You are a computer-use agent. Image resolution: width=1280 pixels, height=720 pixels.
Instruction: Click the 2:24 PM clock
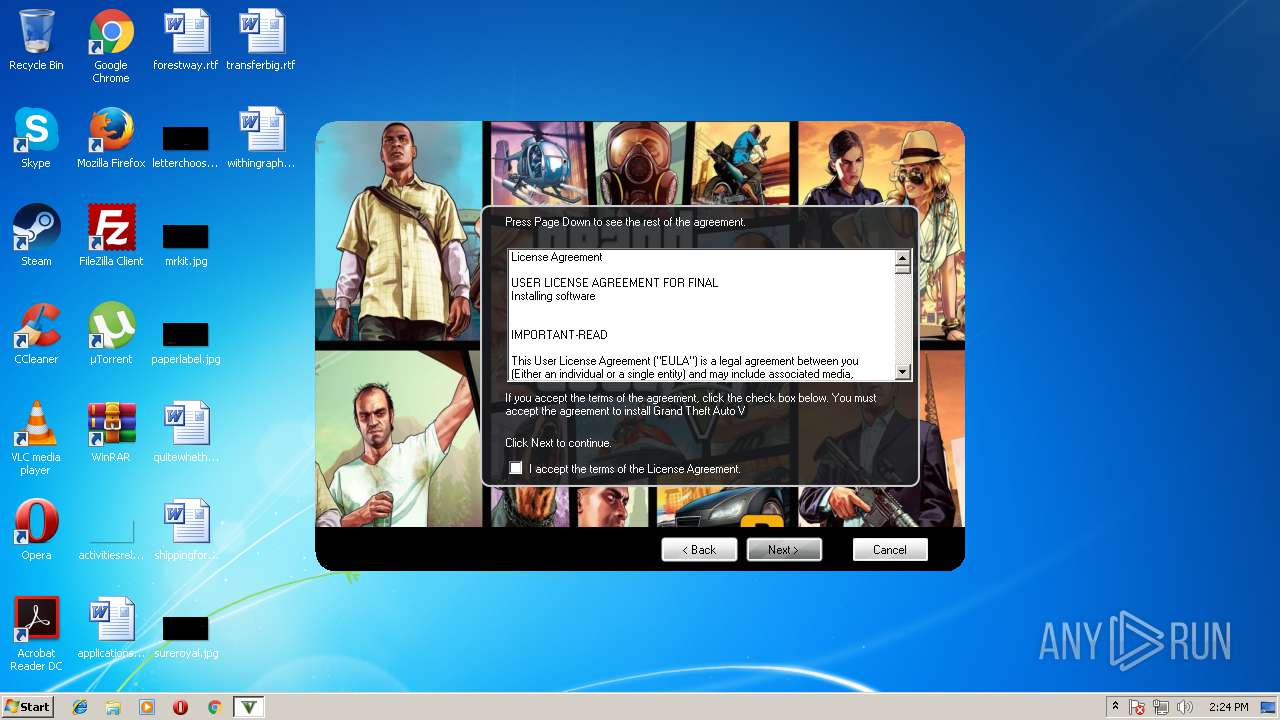(x=1228, y=707)
